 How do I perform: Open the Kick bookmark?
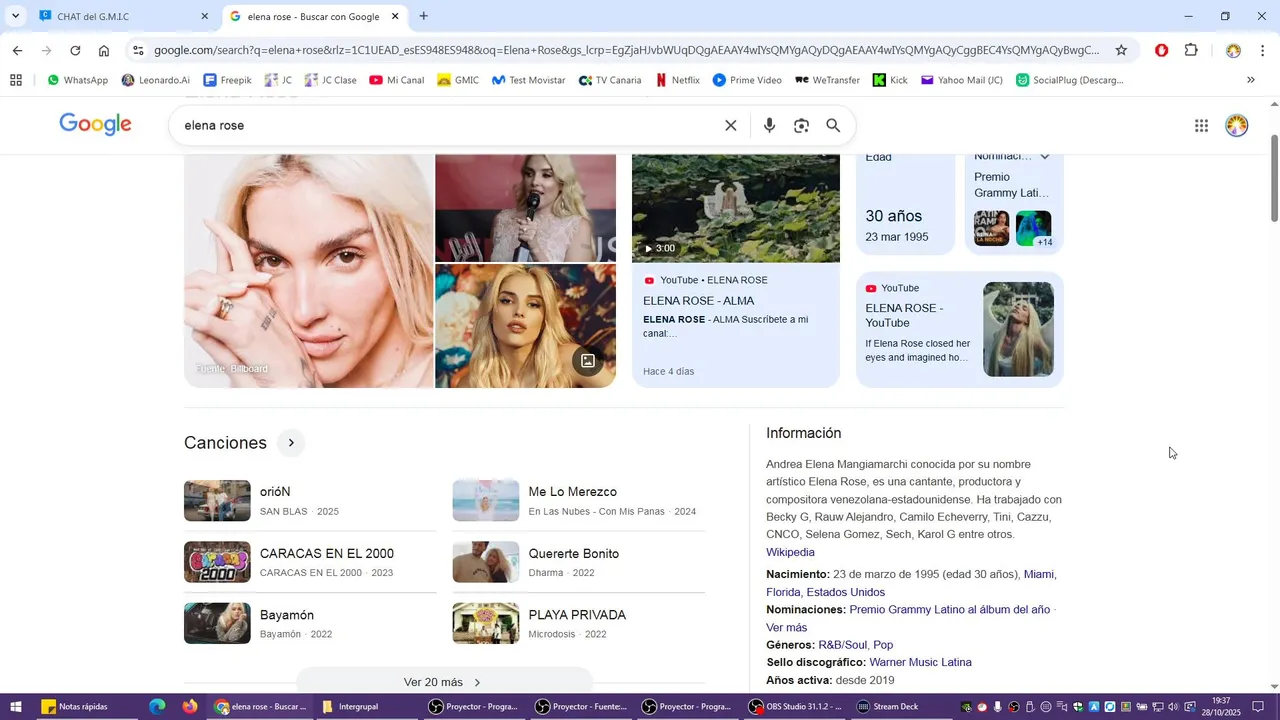click(890, 80)
